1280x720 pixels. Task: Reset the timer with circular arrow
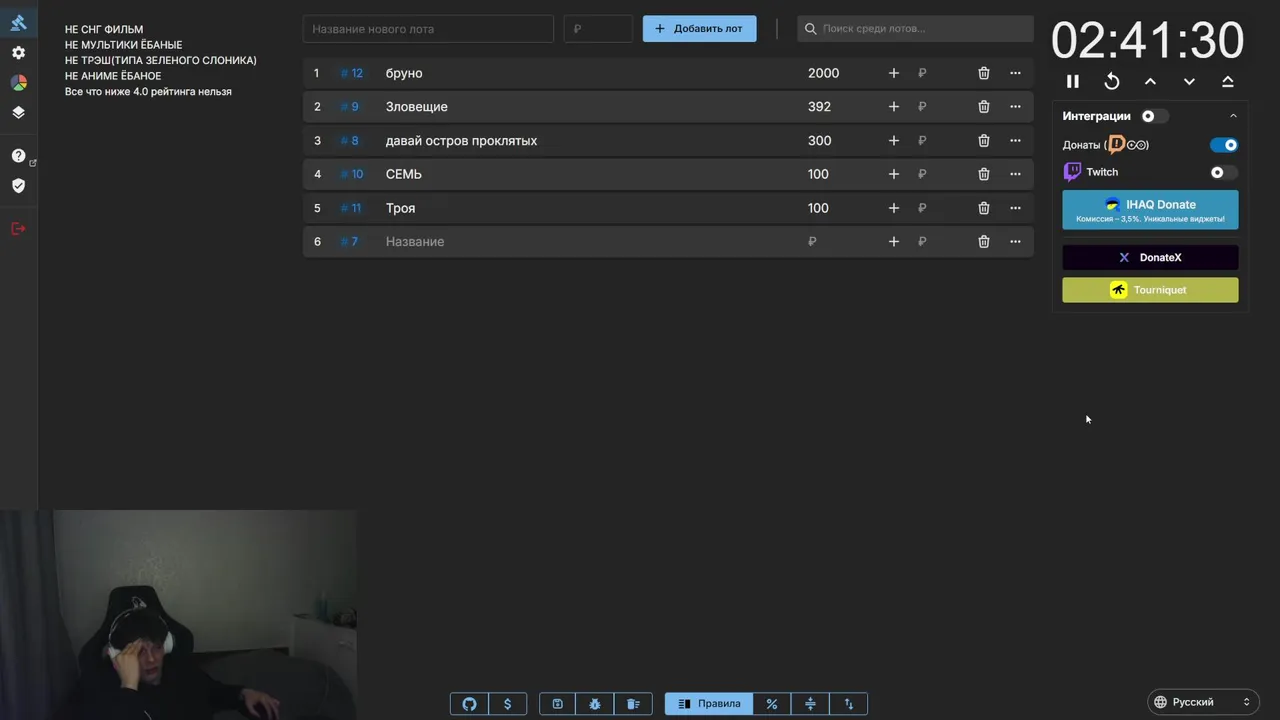tap(1112, 82)
